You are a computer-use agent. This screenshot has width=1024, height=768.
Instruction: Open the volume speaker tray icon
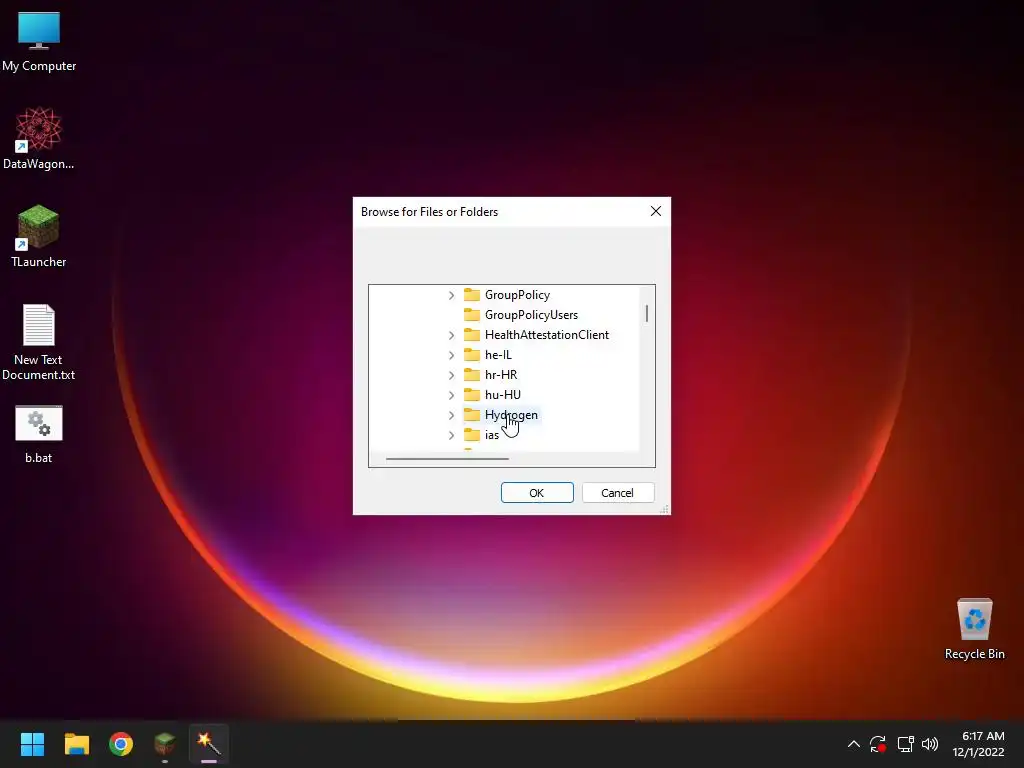pos(930,744)
